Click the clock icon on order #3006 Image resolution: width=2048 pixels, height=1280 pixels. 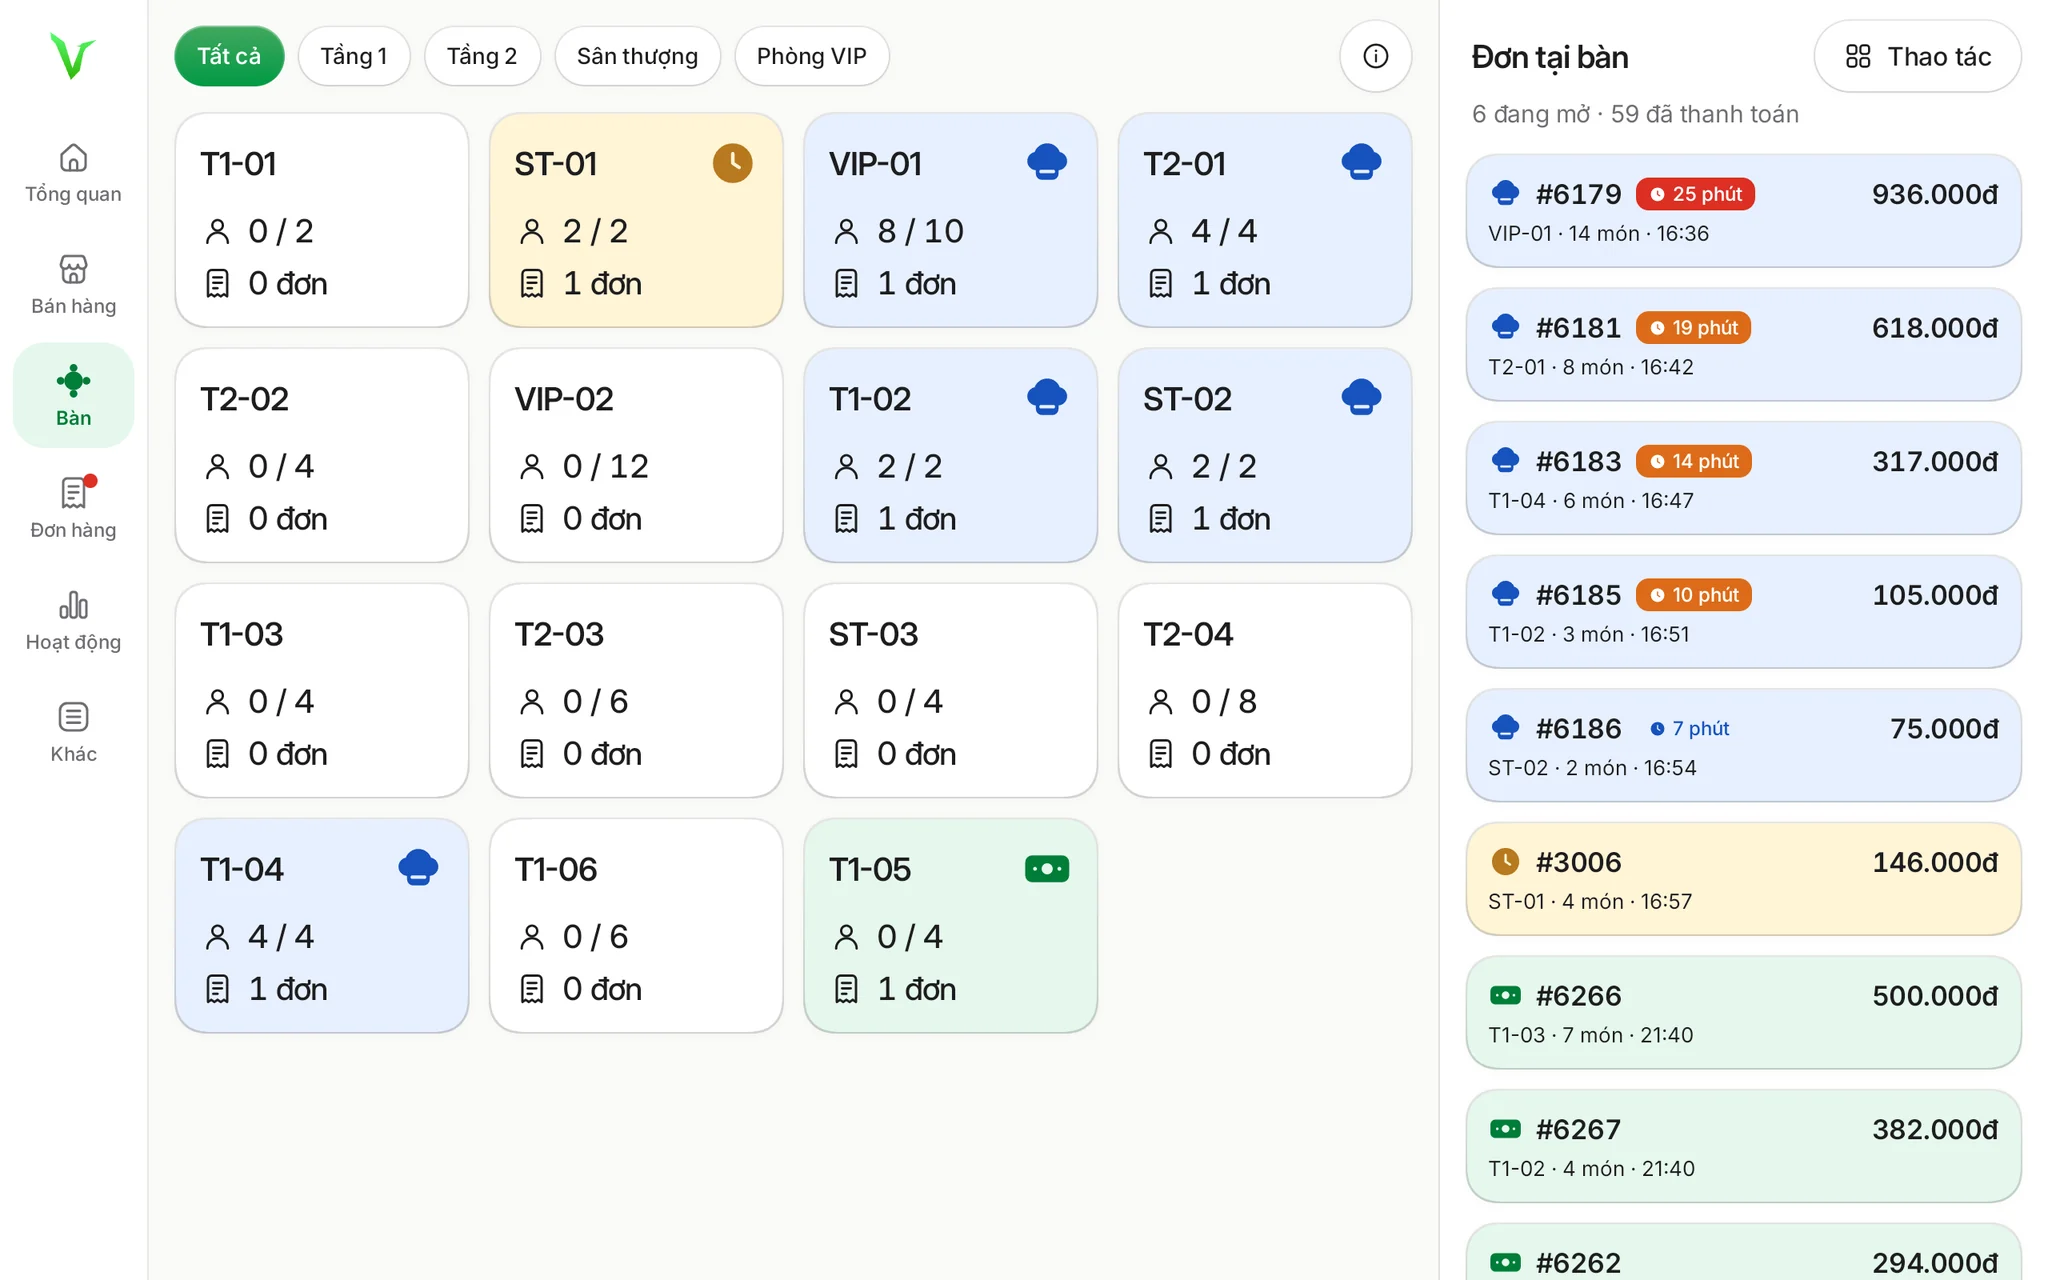(1505, 861)
